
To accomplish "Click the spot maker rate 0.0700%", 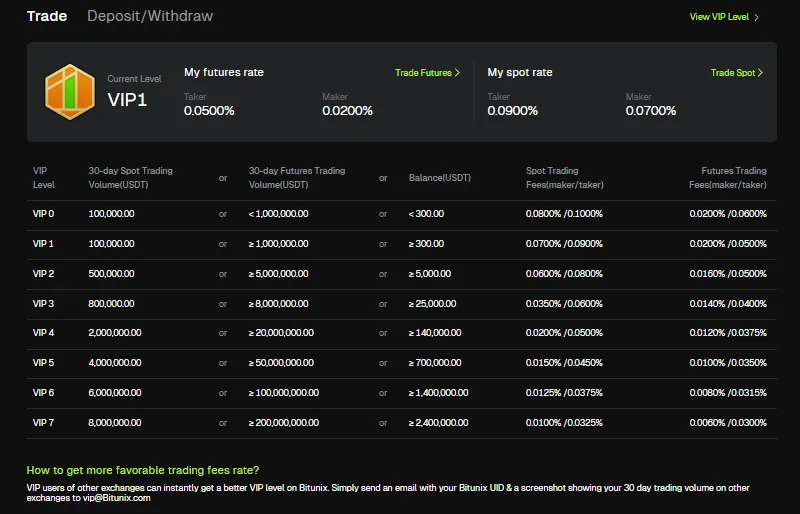I will coord(651,111).
